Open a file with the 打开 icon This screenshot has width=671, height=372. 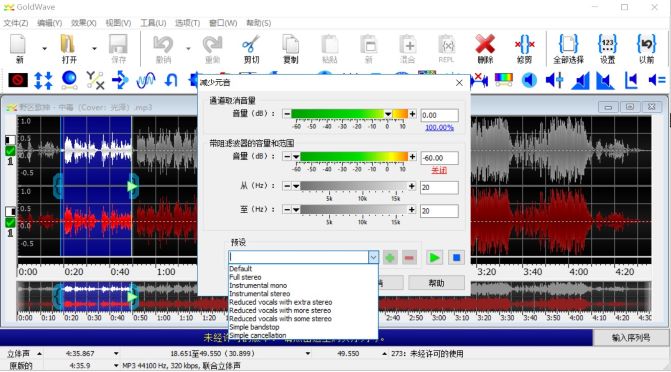[x=68, y=49]
